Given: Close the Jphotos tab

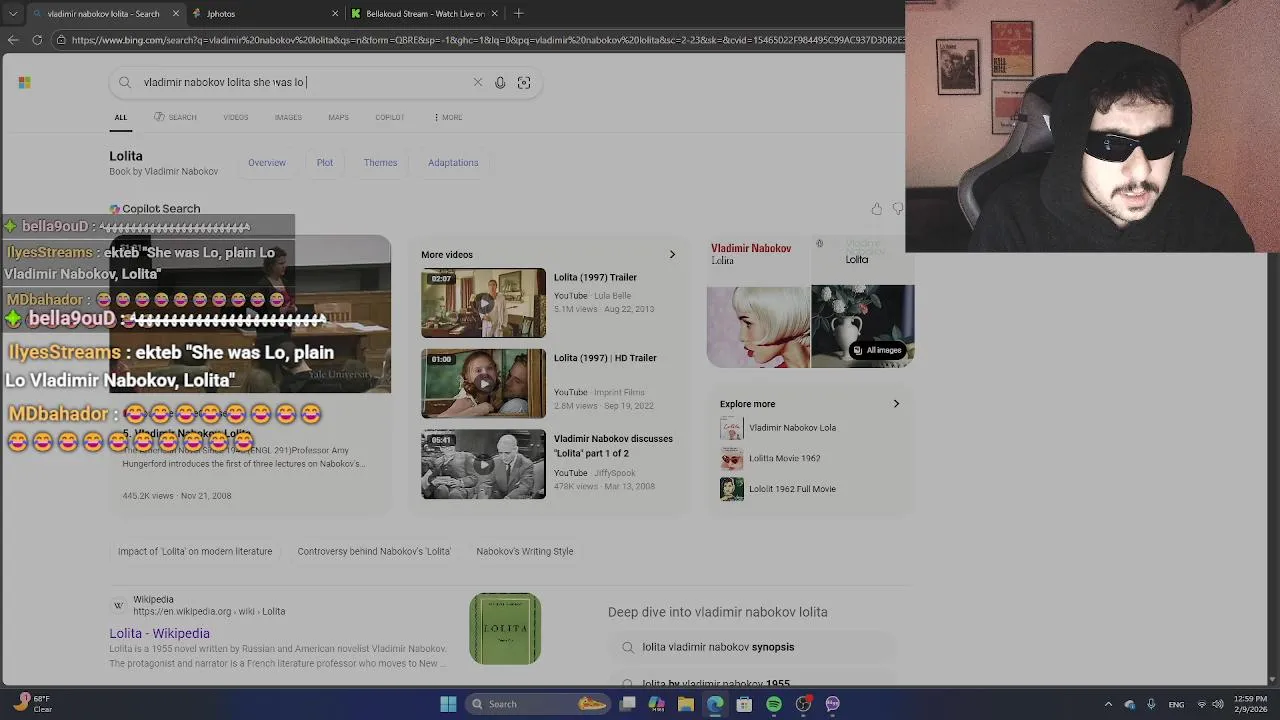Looking at the screenshot, I should point(335,14).
